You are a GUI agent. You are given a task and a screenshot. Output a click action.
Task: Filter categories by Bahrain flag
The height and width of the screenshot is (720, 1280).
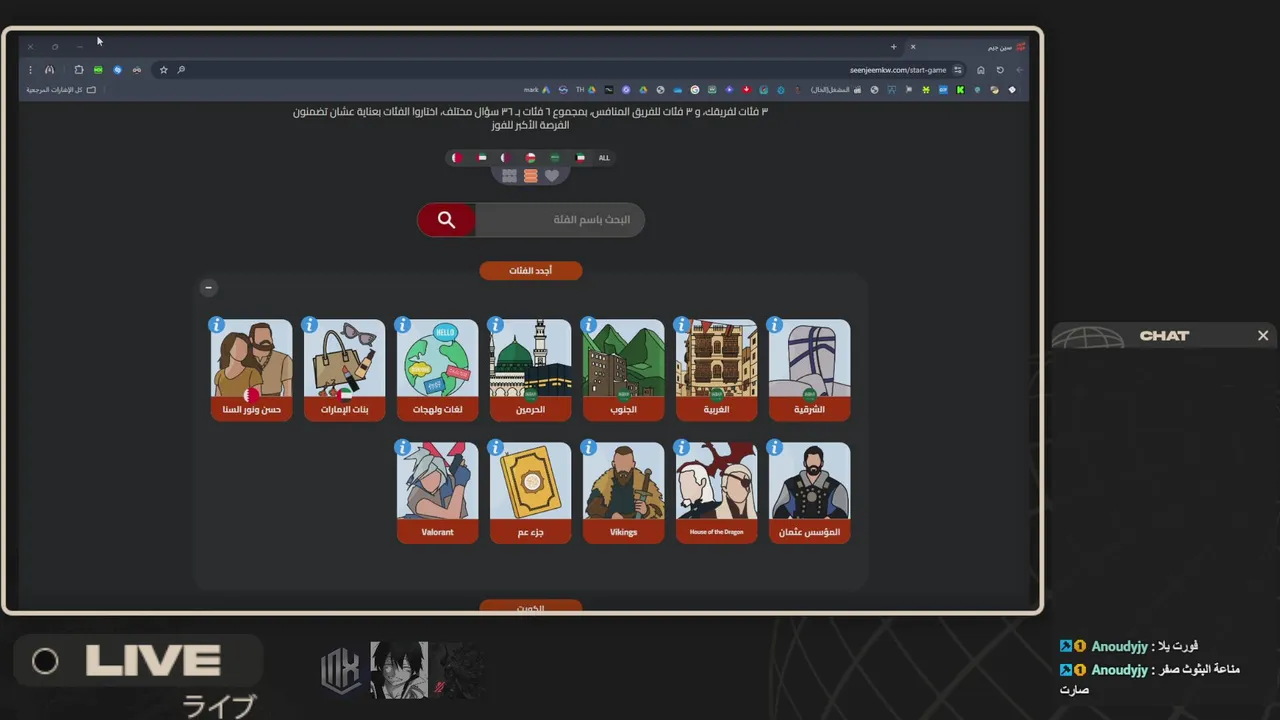[x=457, y=158]
